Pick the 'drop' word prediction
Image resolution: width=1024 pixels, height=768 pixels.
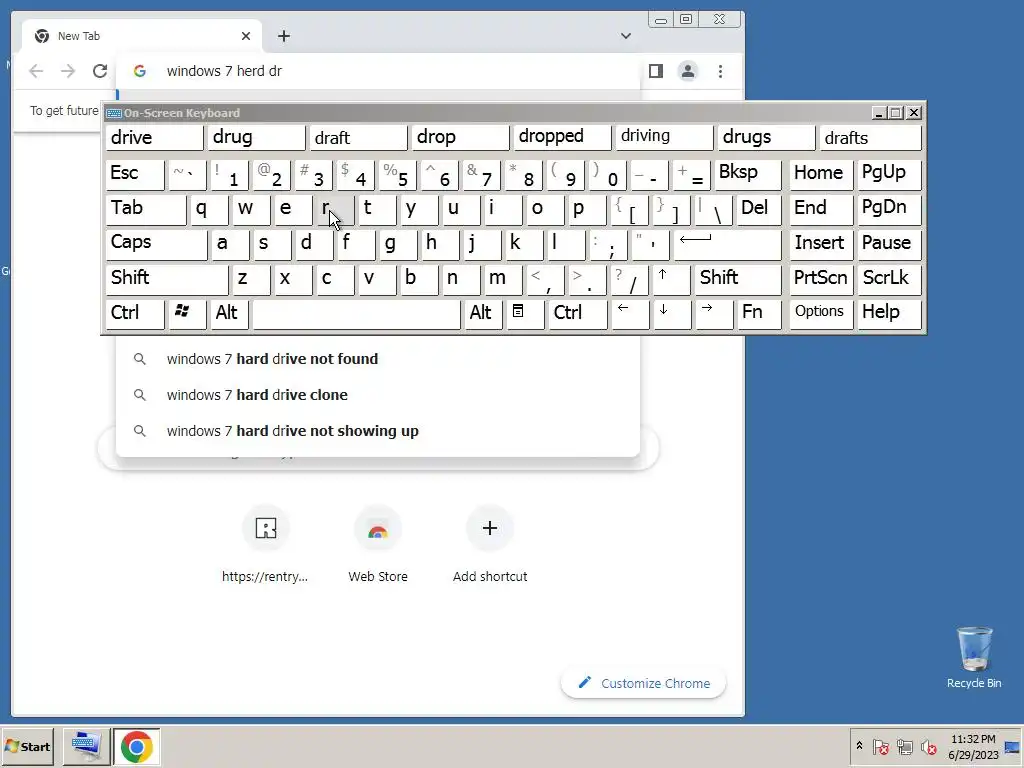[460, 137]
